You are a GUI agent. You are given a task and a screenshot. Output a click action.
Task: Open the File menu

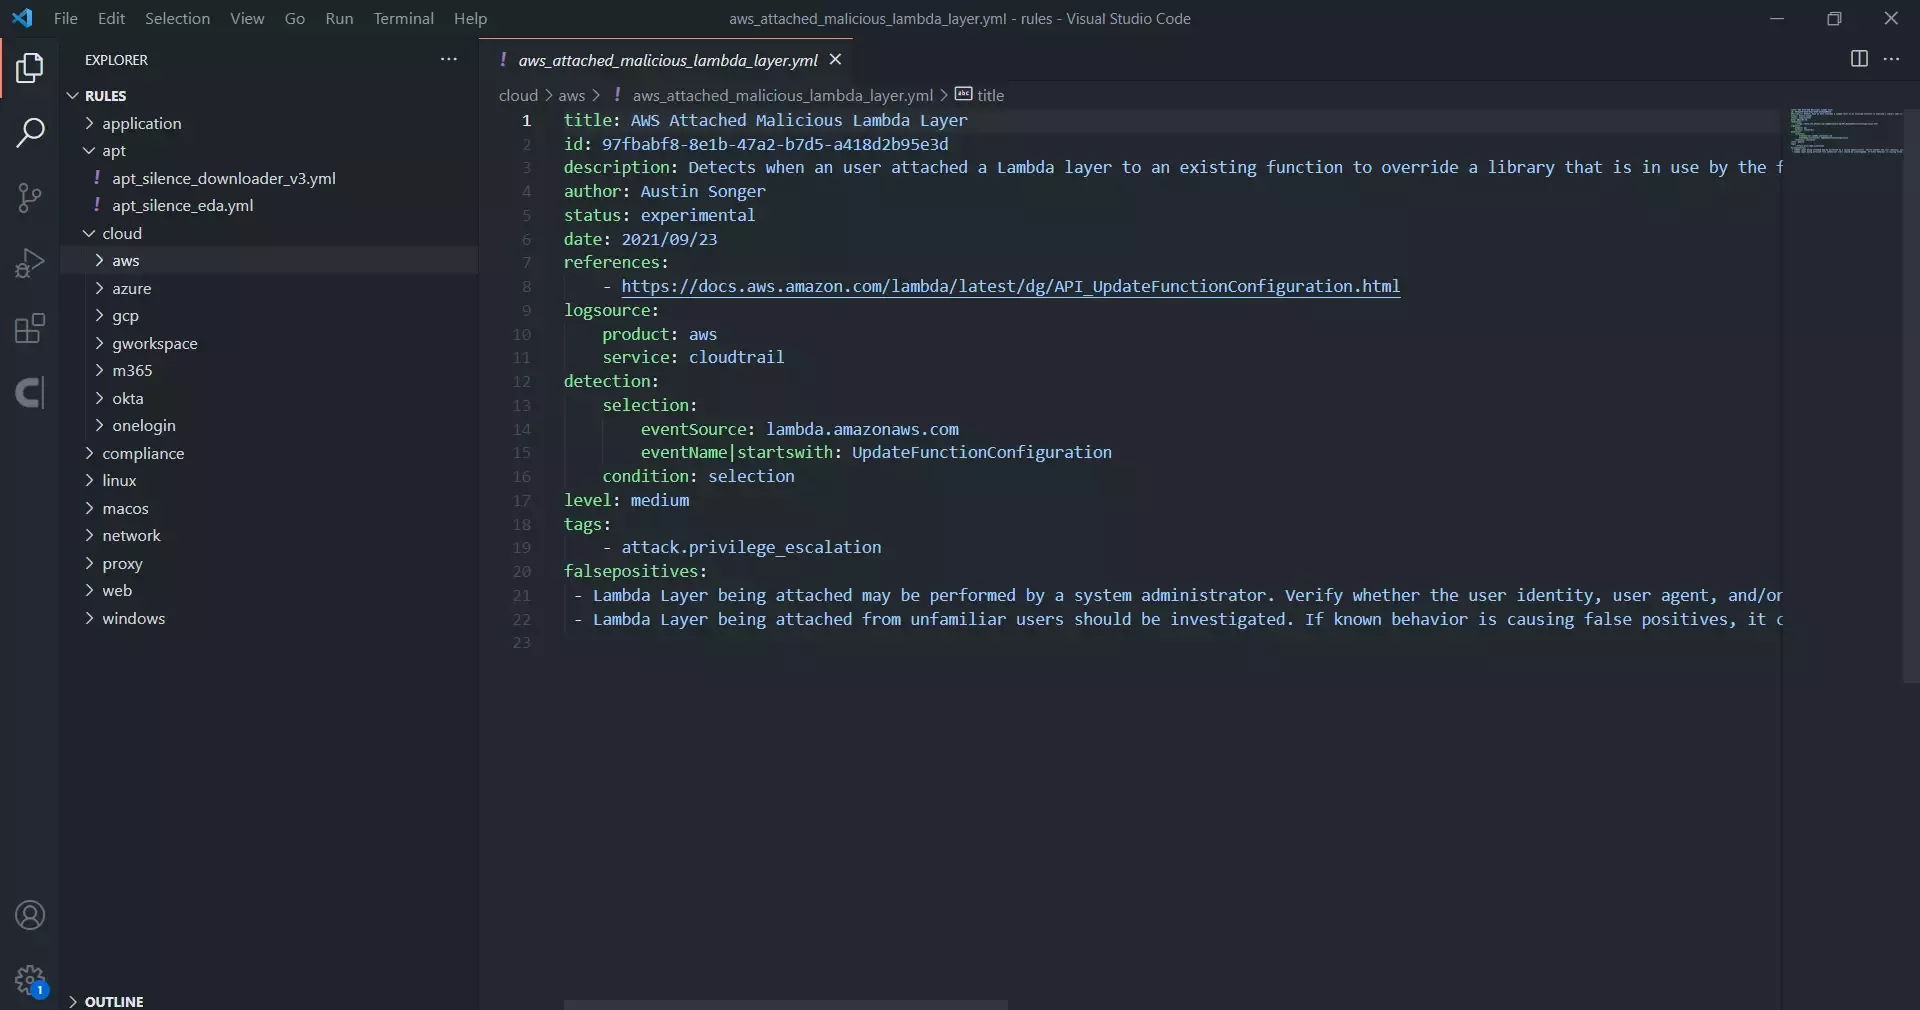65,18
